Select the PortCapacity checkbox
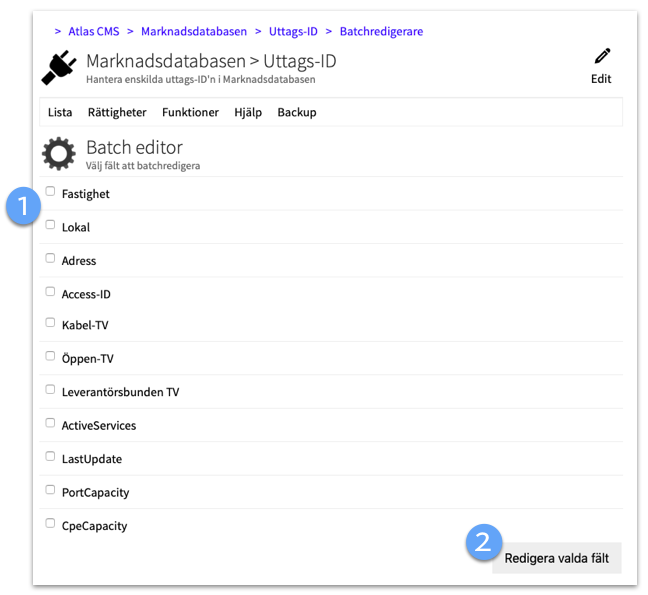Image resolution: width=648 pixels, height=595 pixels. pyautogui.click(x=51, y=490)
